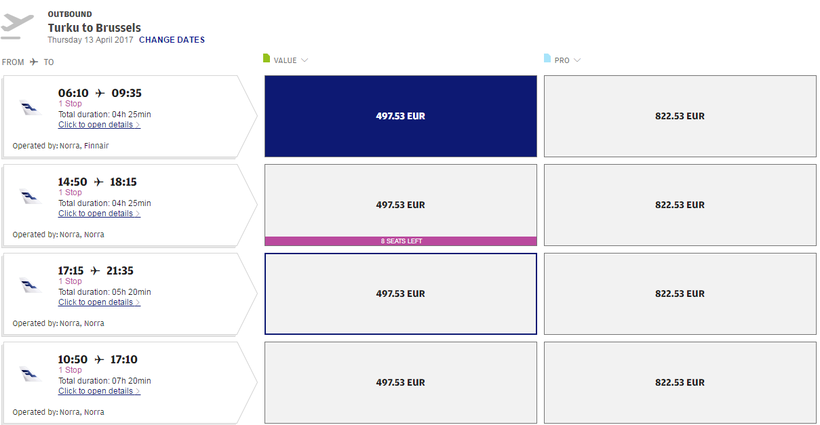Click Finnair logo on 17:15 flight

click(29, 286)
